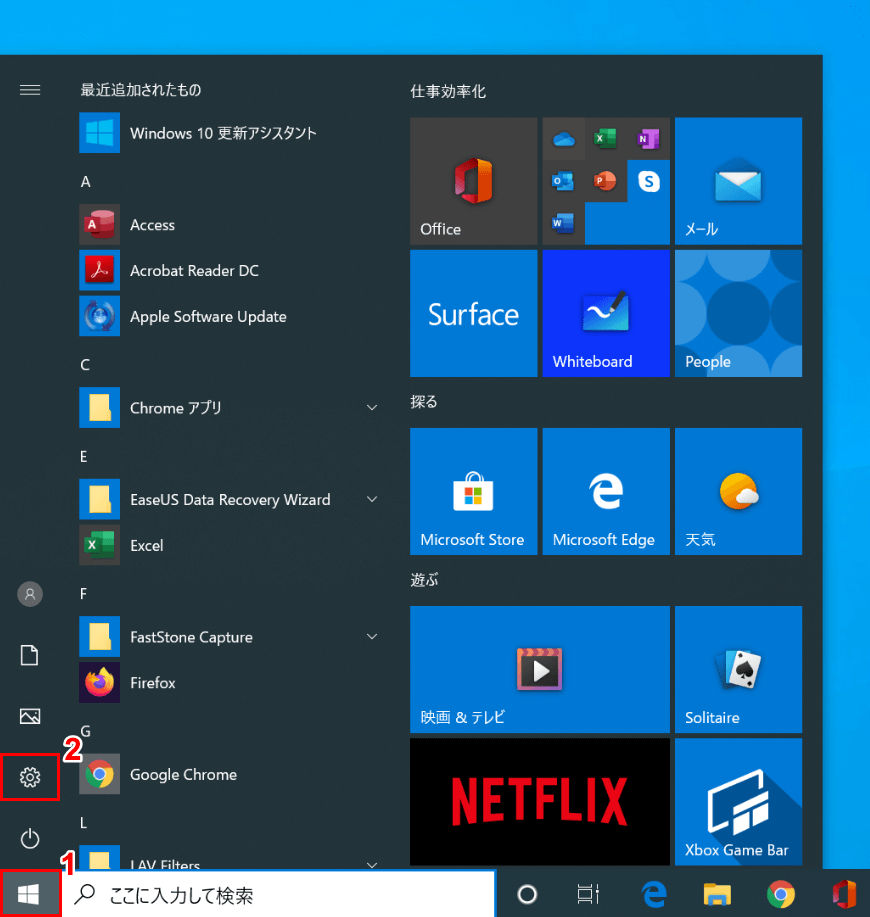Open Word small tile icon
Screen dimensions: 870x917
click(x=564, y=223)
